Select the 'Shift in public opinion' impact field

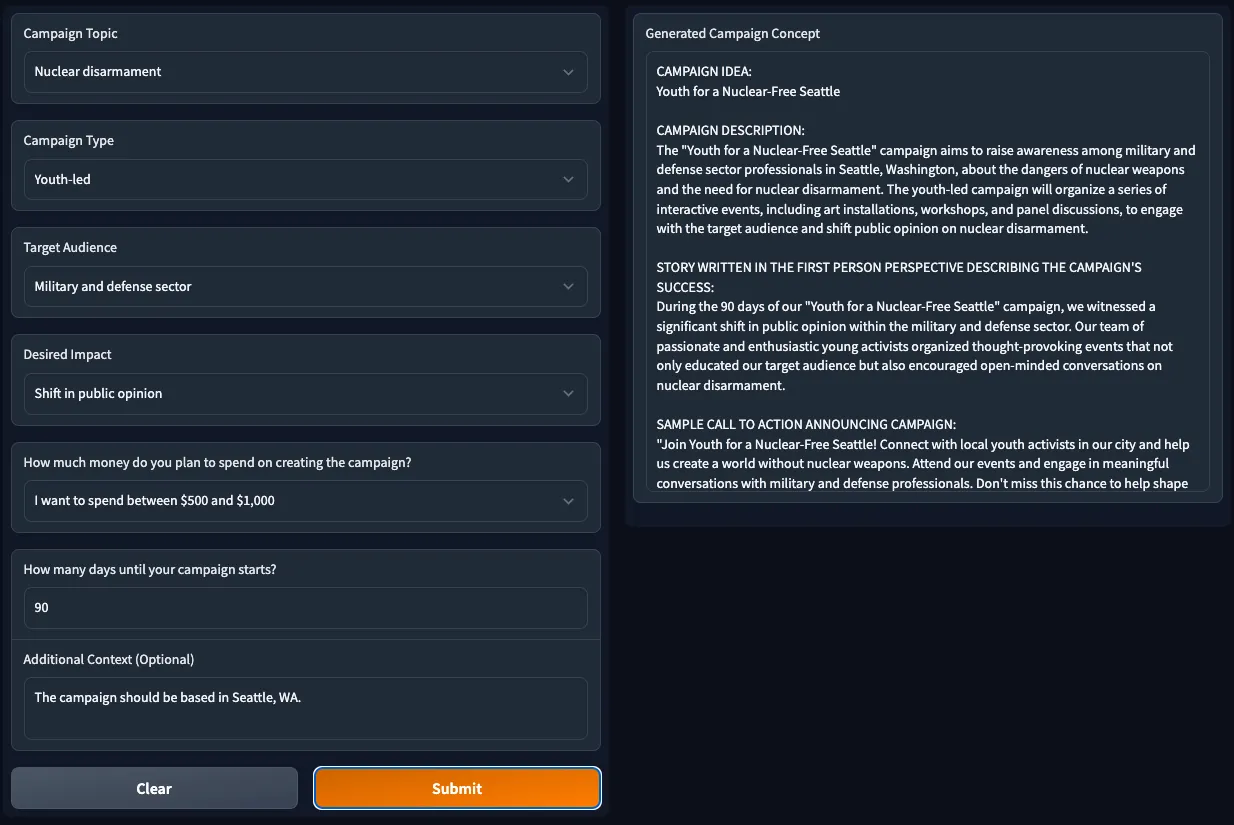coord(290,393)
